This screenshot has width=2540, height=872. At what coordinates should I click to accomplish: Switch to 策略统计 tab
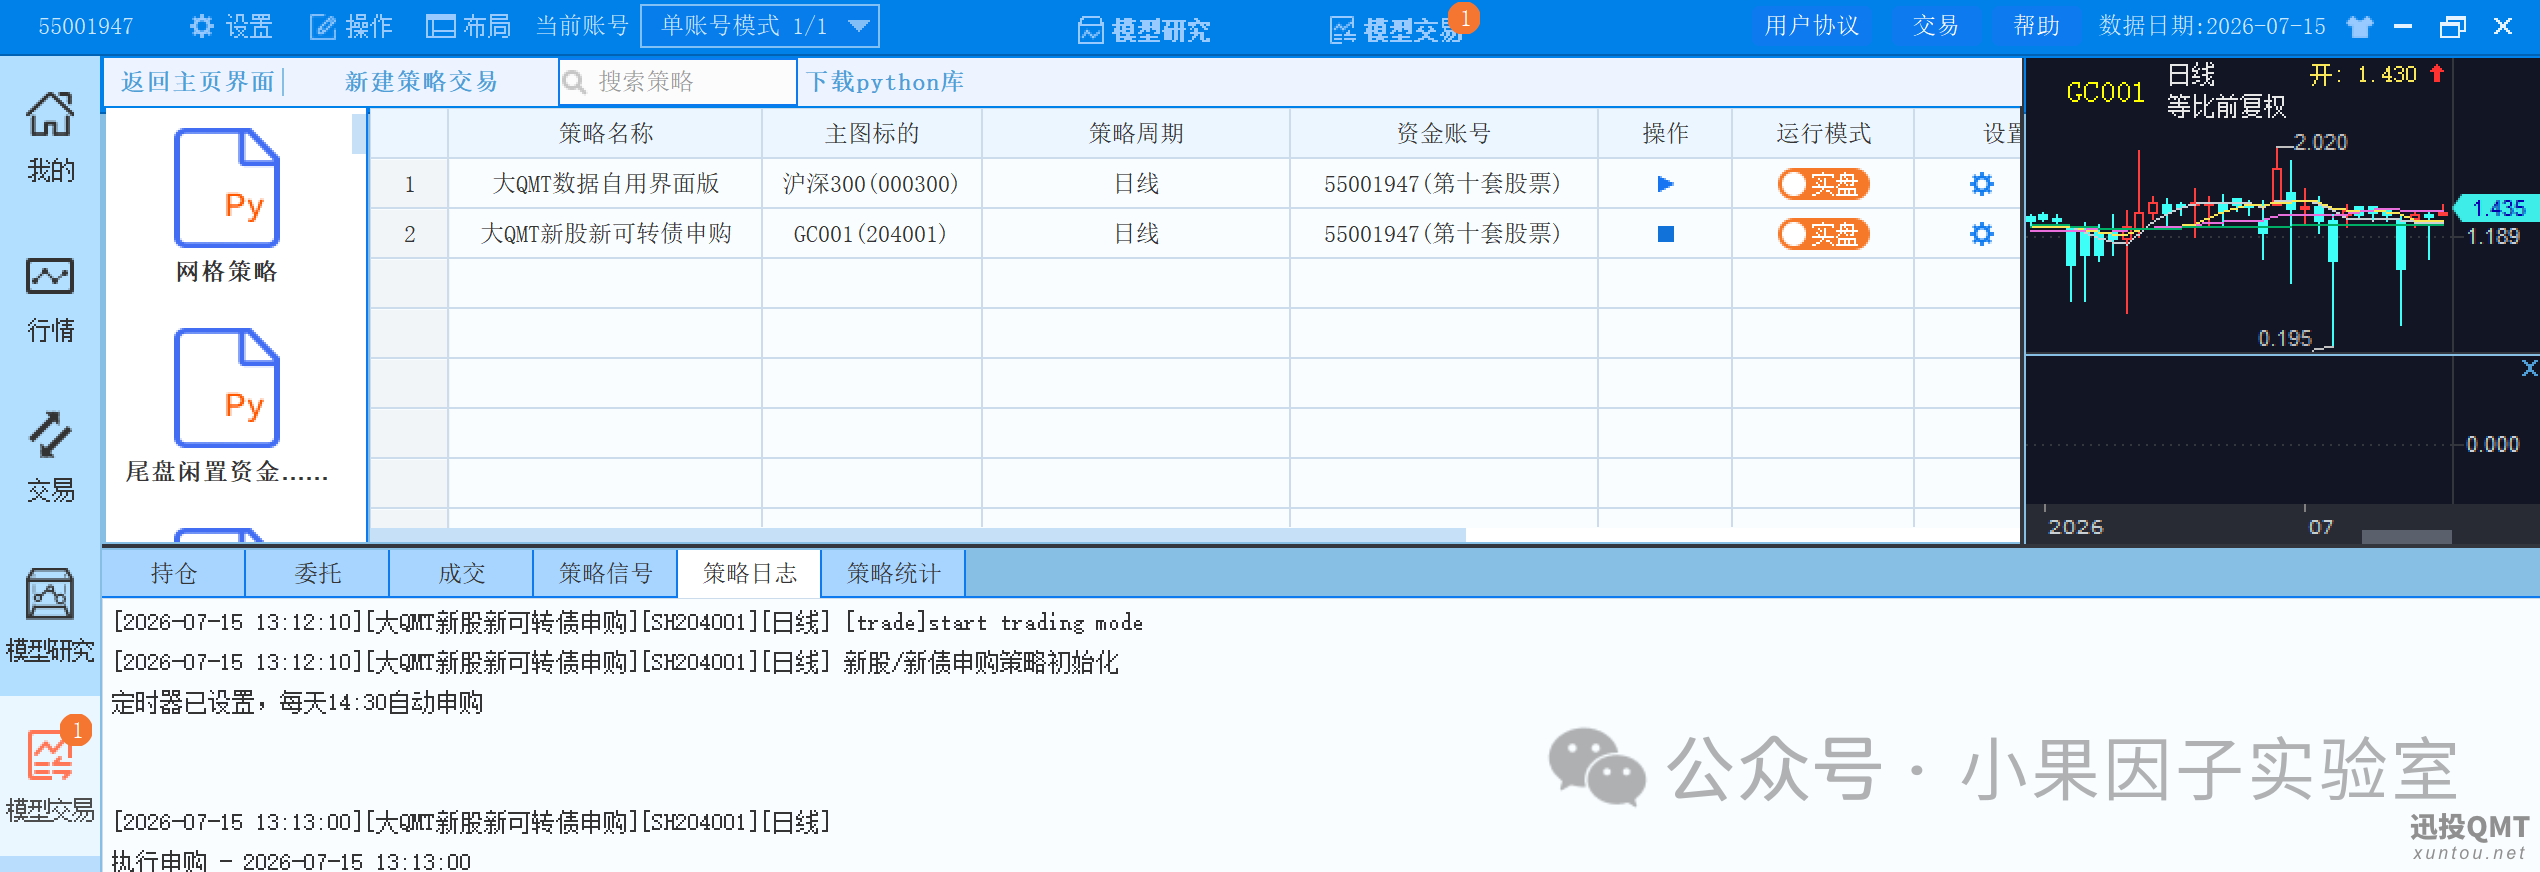coord(894,573)
